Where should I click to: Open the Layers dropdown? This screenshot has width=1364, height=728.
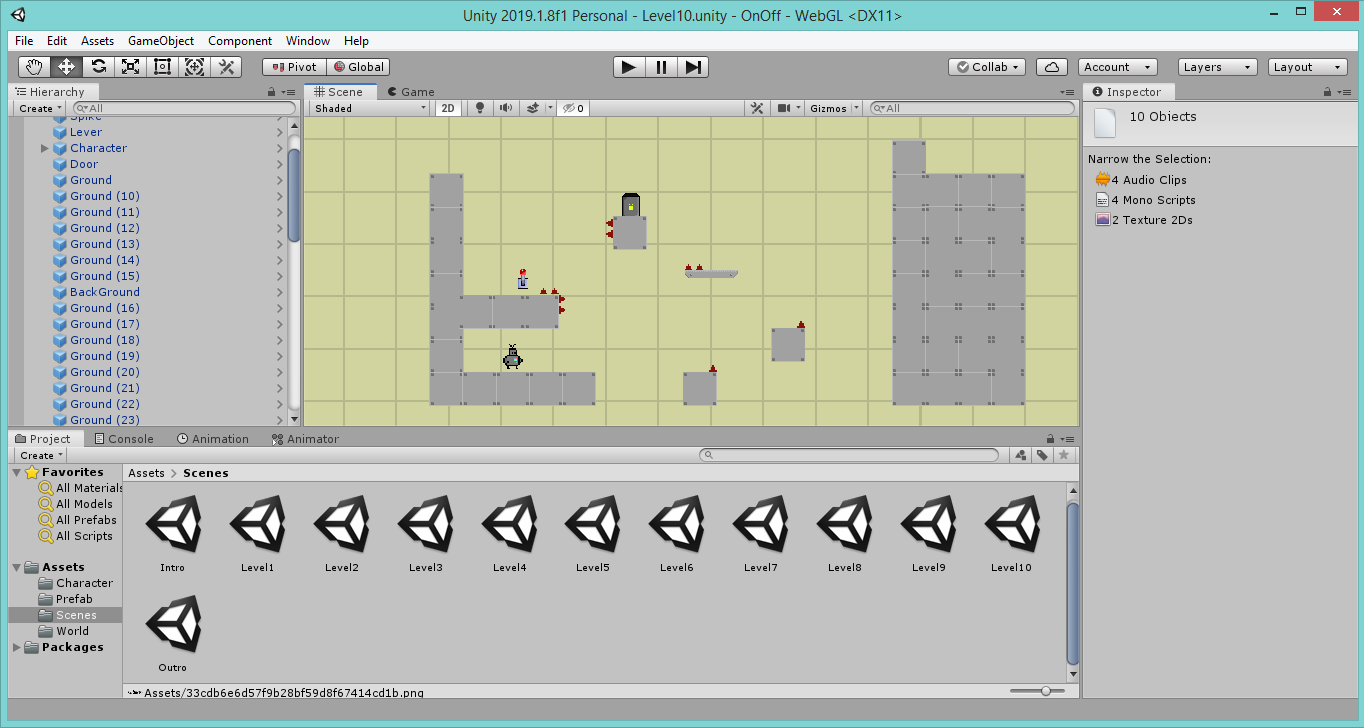[1217, 67]
